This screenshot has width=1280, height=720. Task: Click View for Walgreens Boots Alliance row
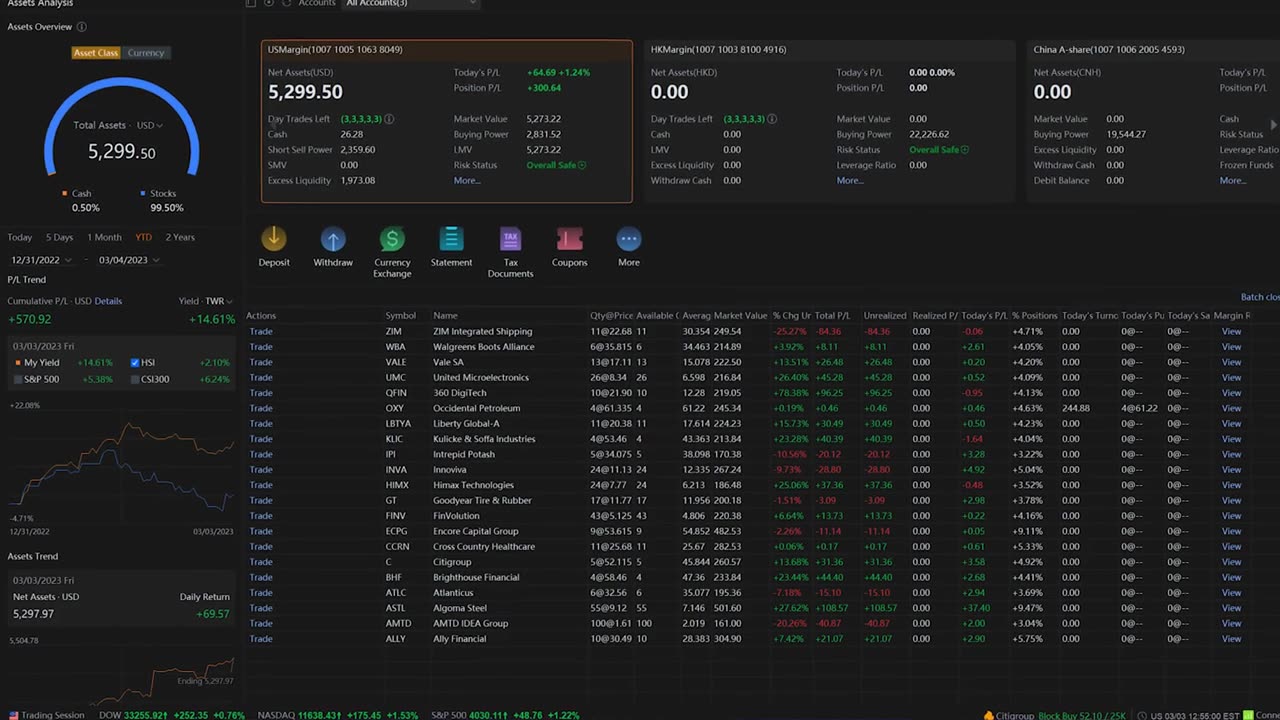(1231, 347)
